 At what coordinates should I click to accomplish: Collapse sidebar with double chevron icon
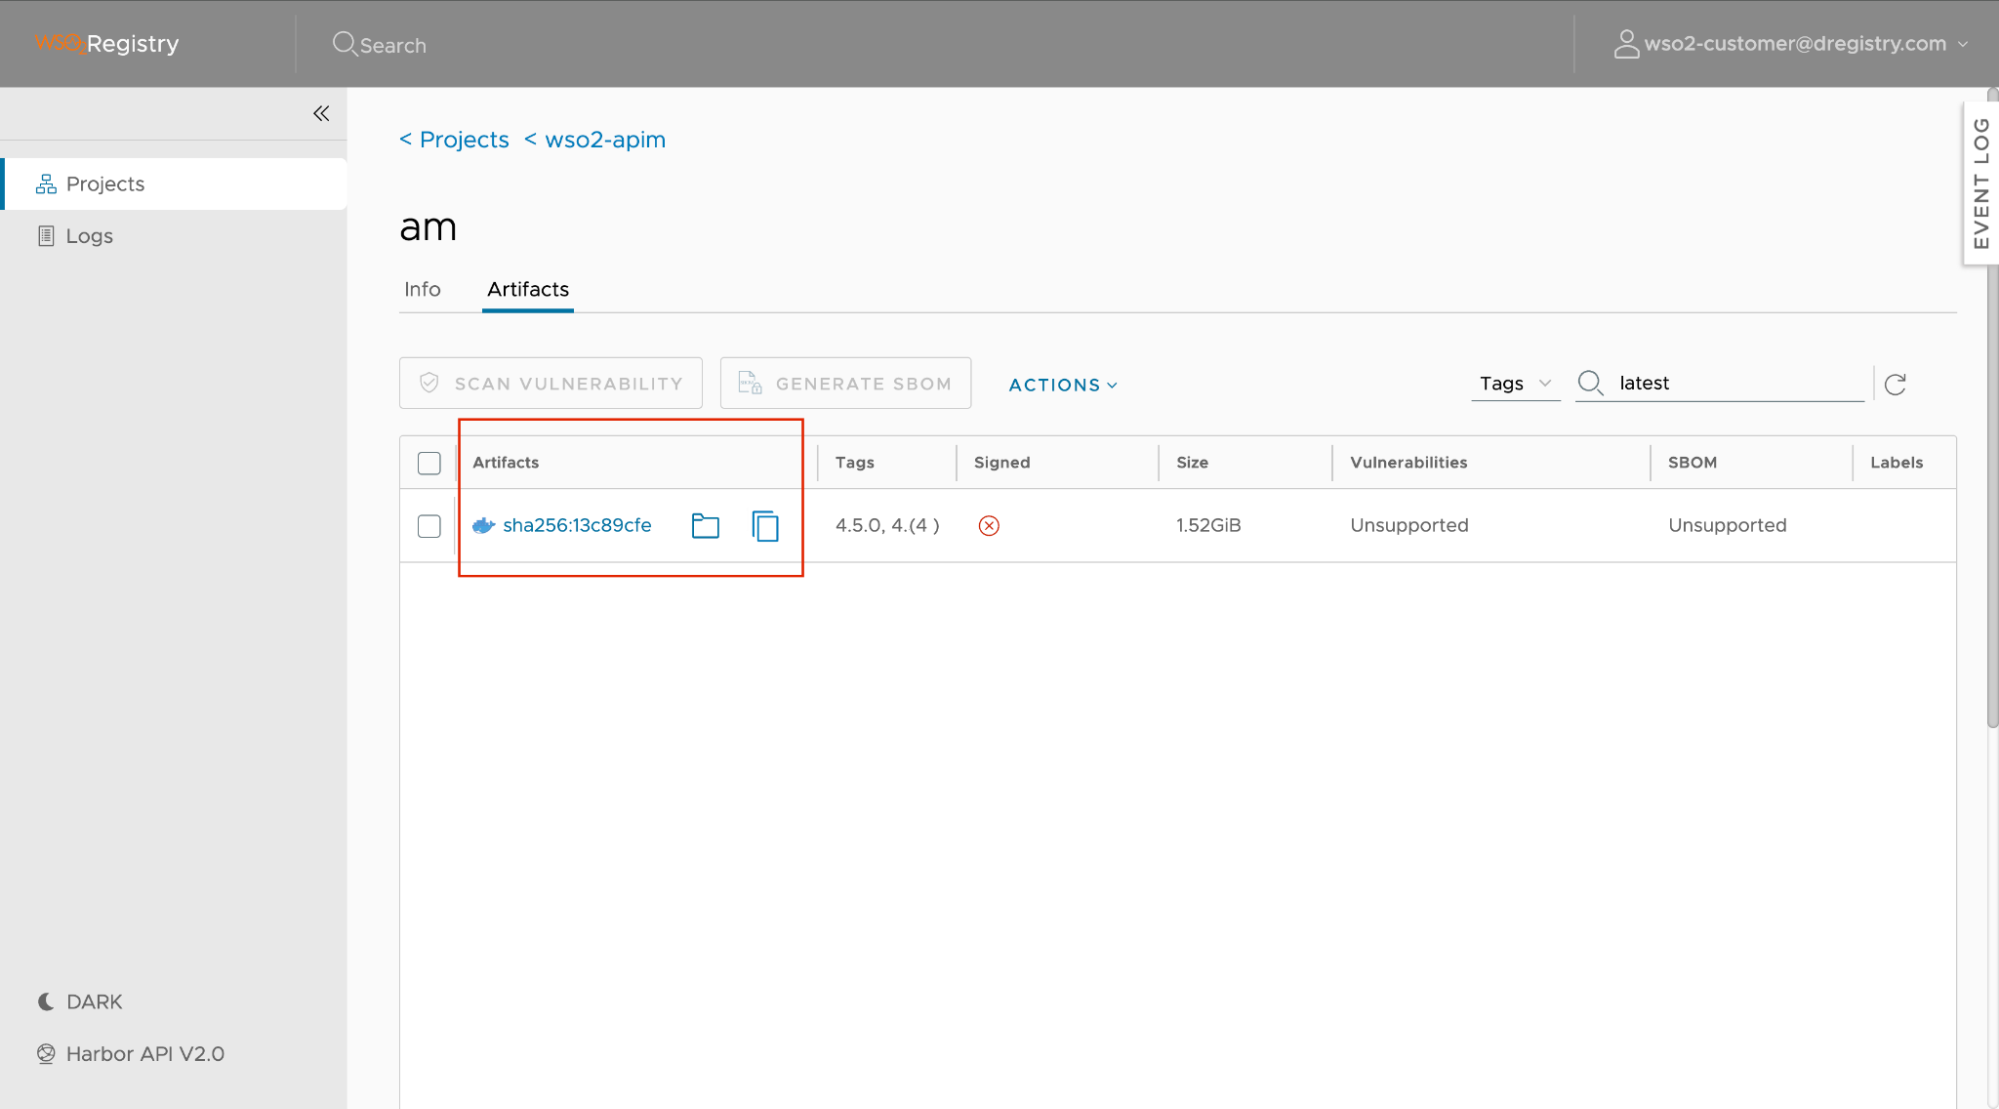coord(321,113)
